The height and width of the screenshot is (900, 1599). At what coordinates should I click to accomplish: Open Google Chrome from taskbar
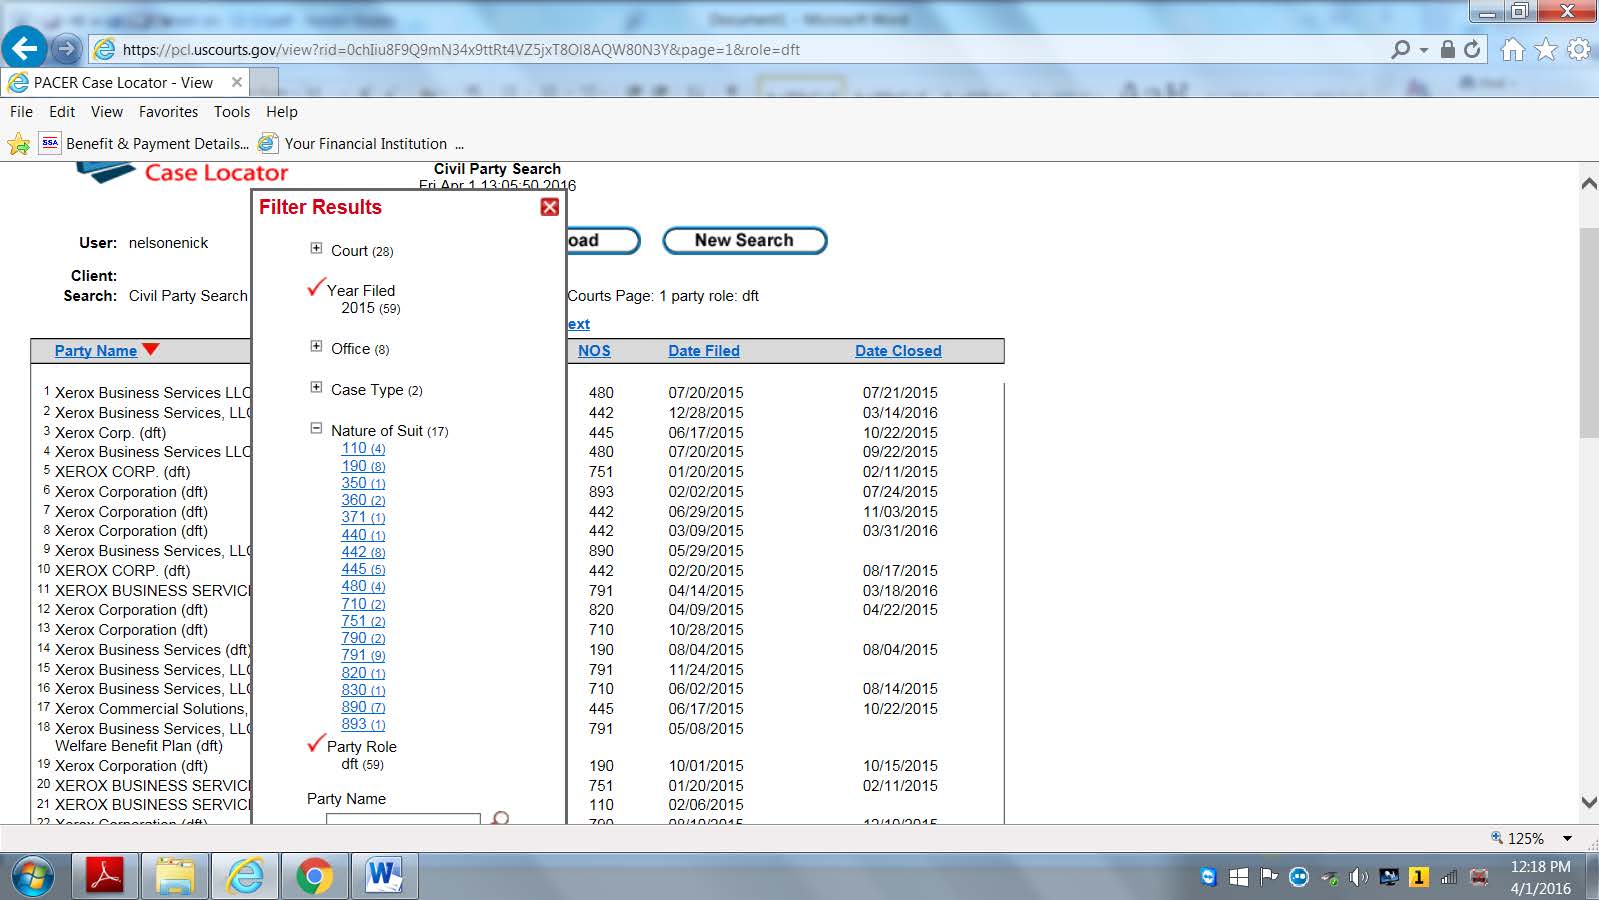[314, 877]
